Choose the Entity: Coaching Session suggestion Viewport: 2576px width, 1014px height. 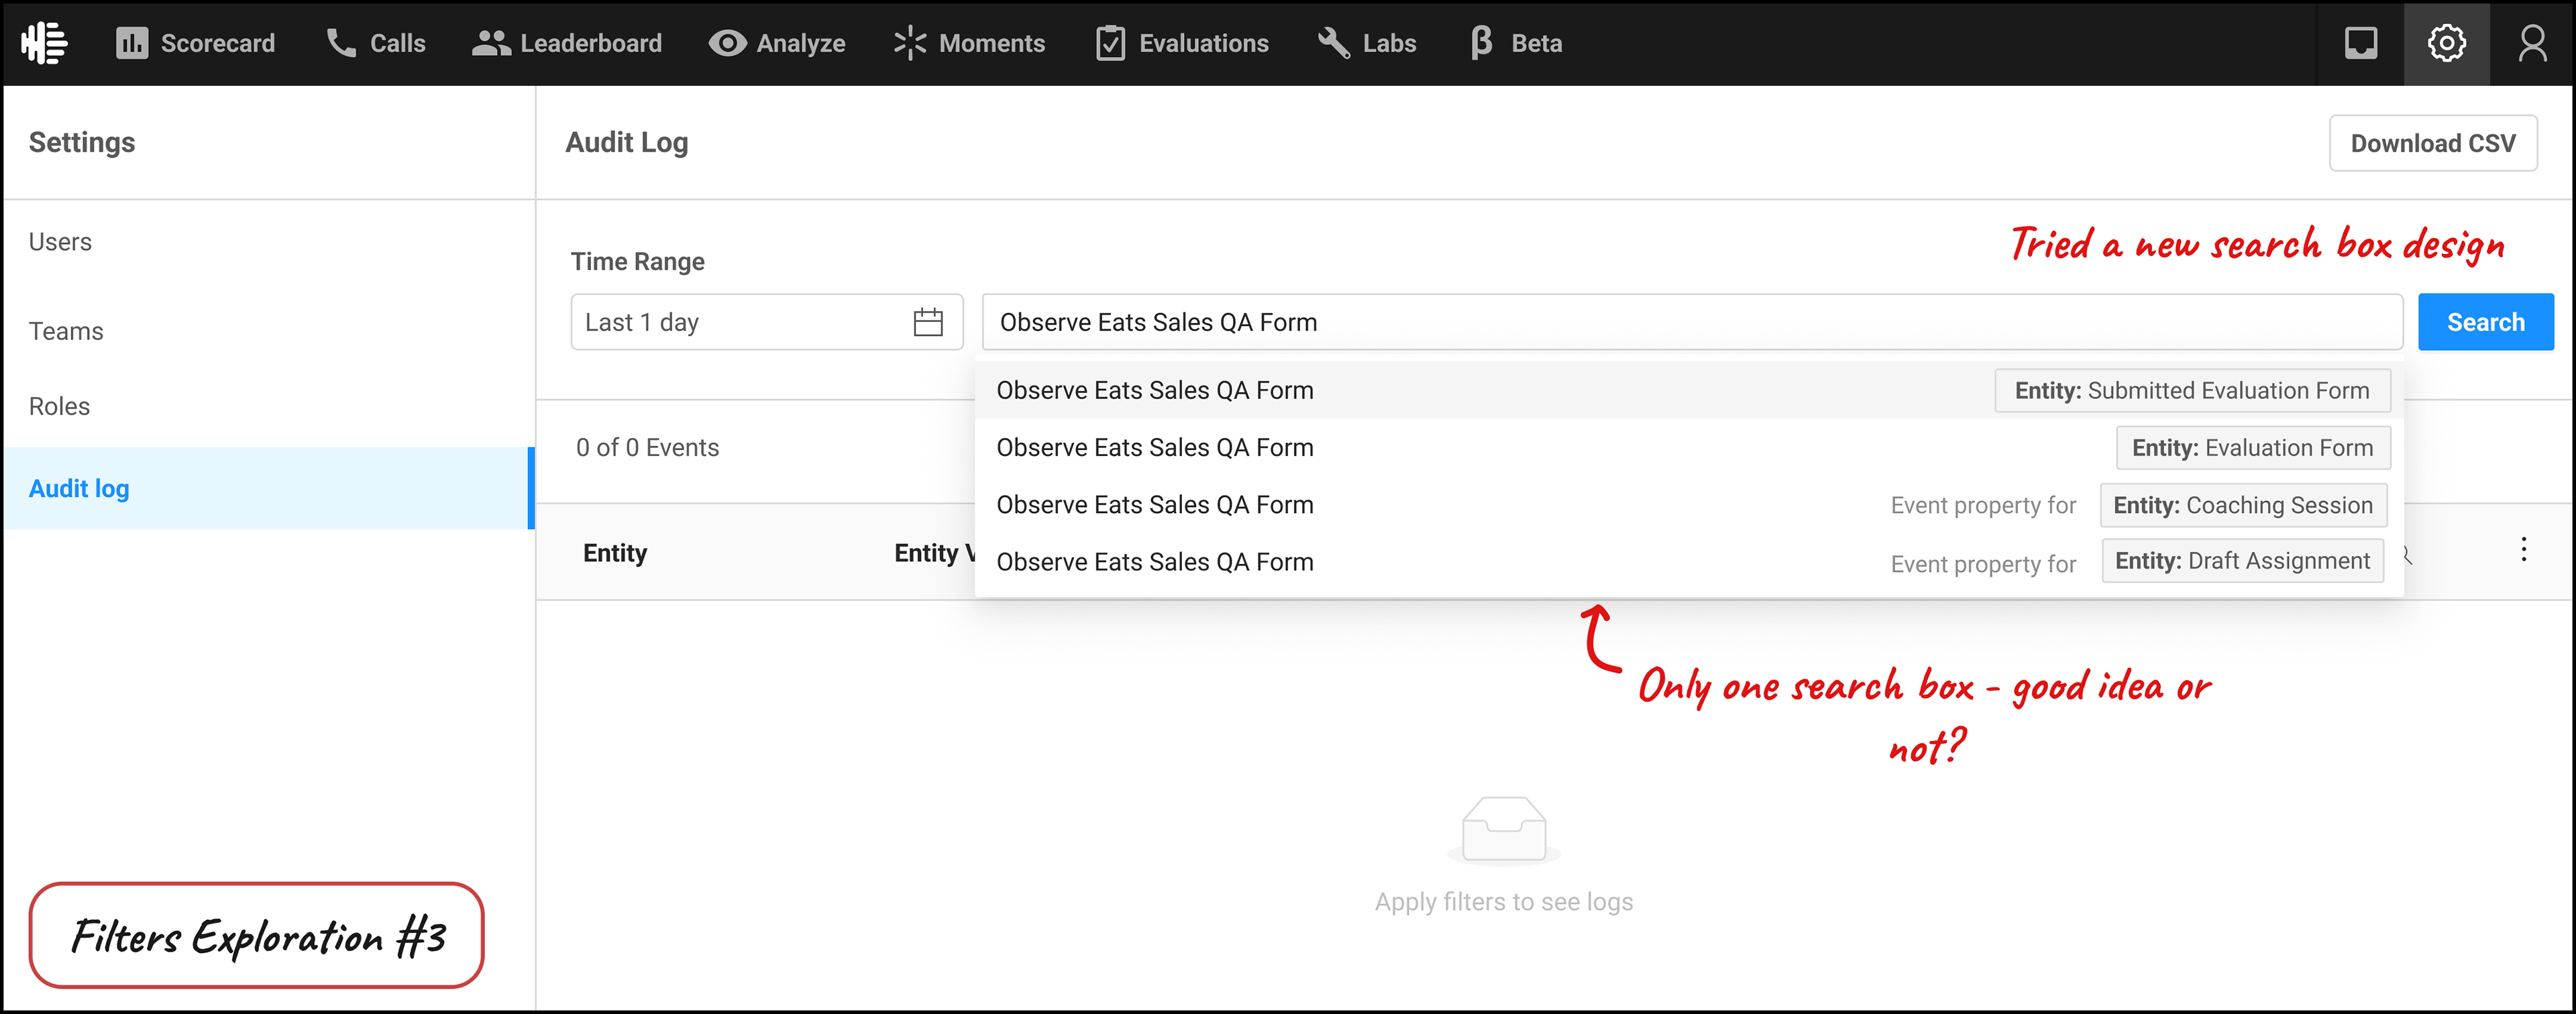tap(2242, 505)
